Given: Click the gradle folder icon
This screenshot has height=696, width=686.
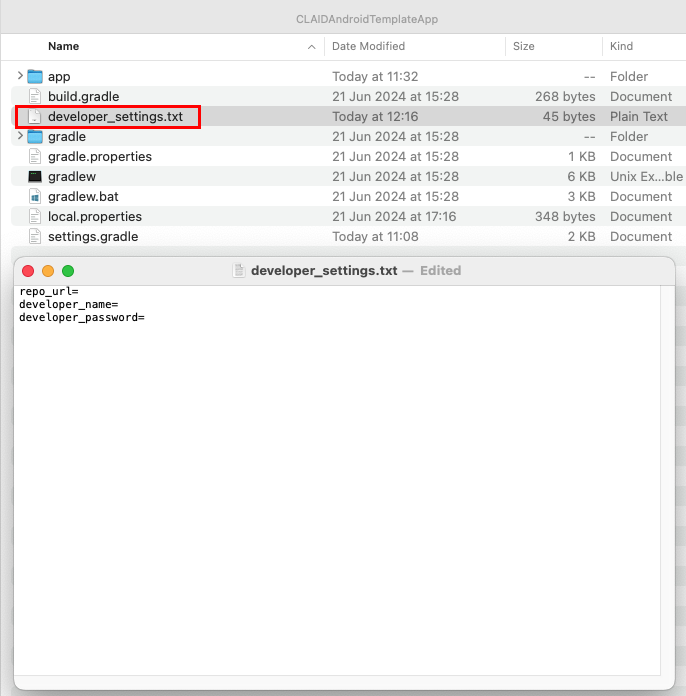Looking at the screenshot, I should 35,136.
